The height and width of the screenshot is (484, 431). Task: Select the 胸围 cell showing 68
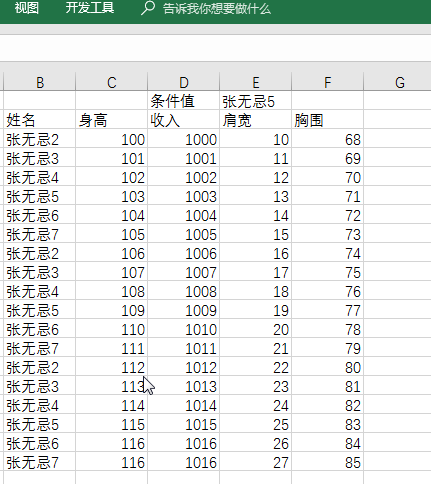pyautogui.click(x=328, y=139)
